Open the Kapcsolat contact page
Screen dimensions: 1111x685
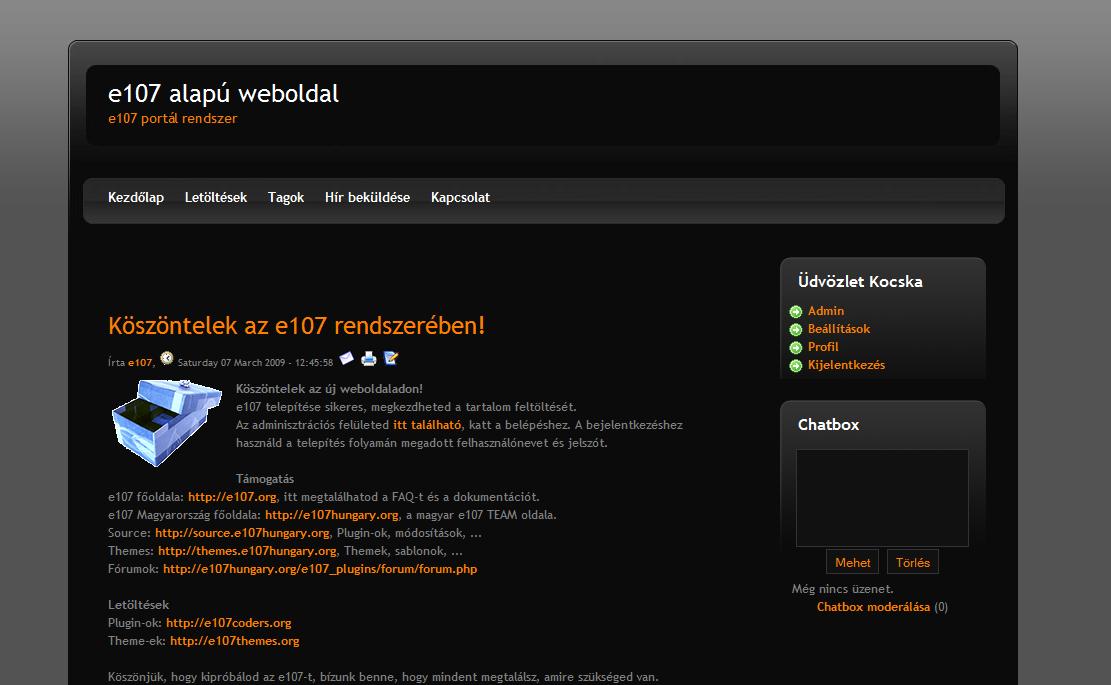[460, 198]
